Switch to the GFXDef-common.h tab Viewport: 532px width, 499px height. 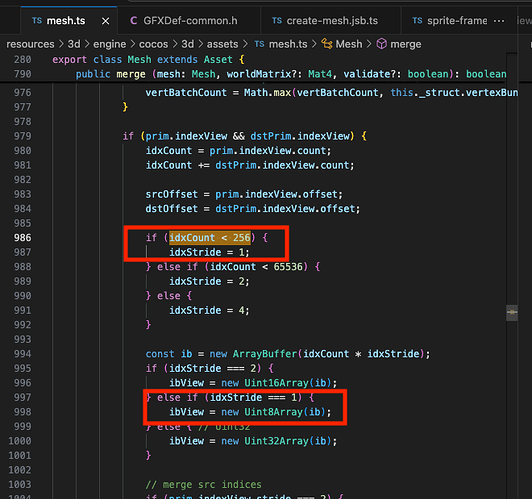point(184,21)
